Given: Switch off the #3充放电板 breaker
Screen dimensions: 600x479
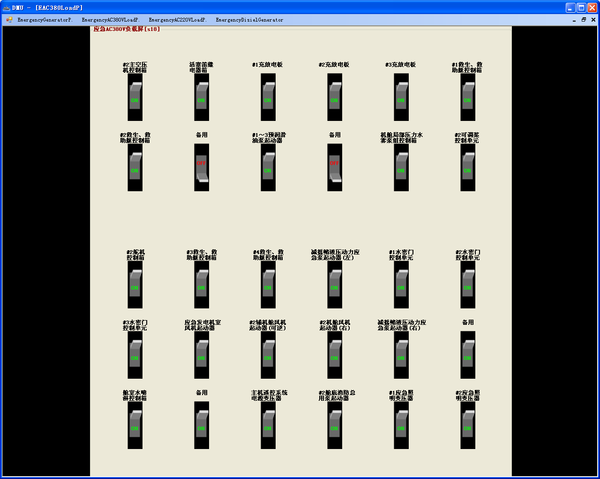Looking at the screenshot, I should tap(400, 98).
